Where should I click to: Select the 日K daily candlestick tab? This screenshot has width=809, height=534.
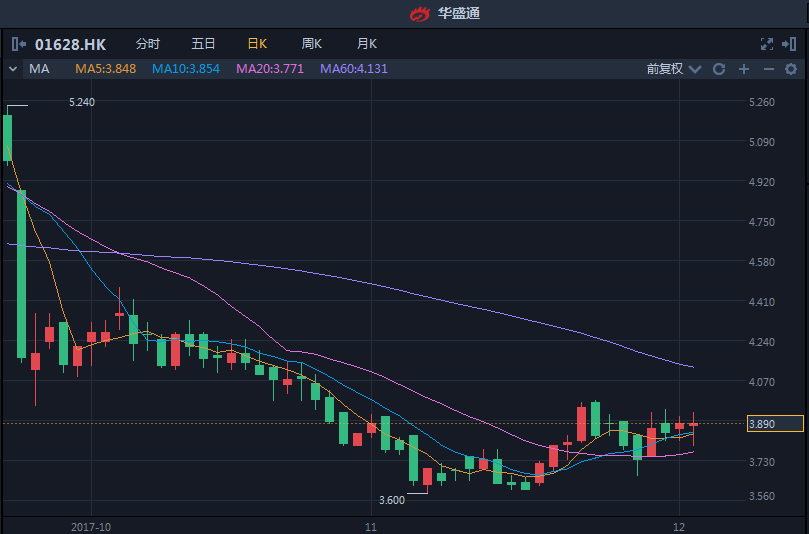tap(257, 44)
